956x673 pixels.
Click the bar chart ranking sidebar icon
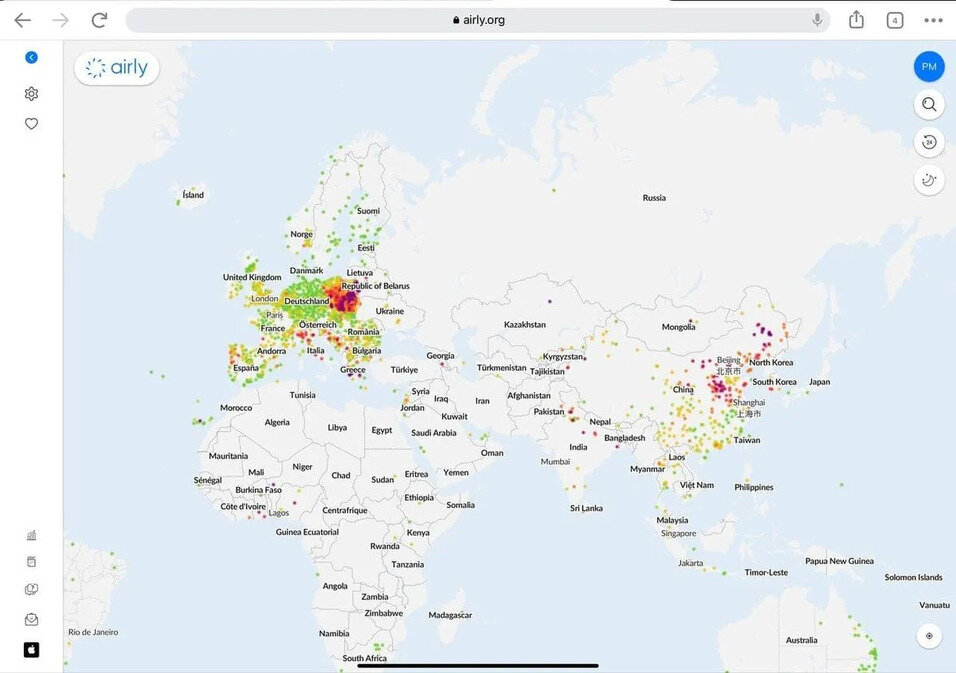tap(31, 536)
